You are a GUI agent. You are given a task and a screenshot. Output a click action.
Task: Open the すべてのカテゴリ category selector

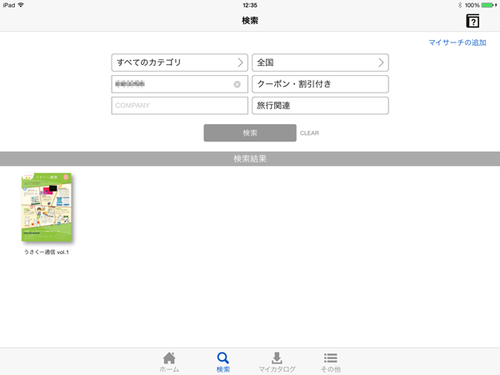pos(180,63)
